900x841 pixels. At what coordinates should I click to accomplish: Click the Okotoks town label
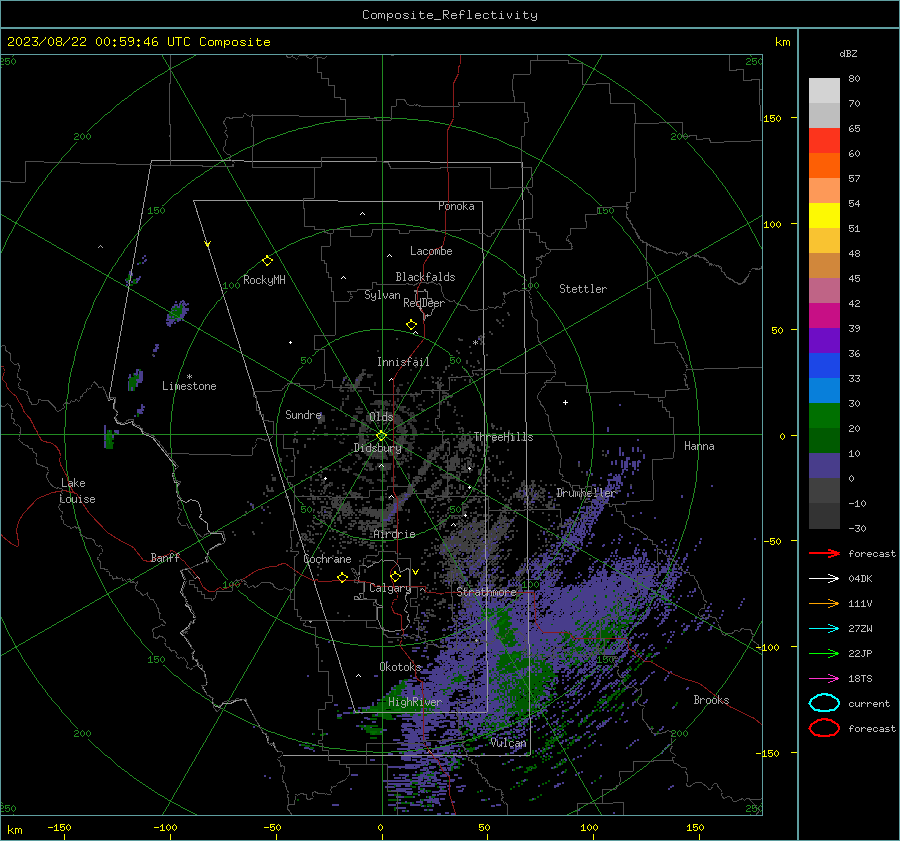click(400, 667)
